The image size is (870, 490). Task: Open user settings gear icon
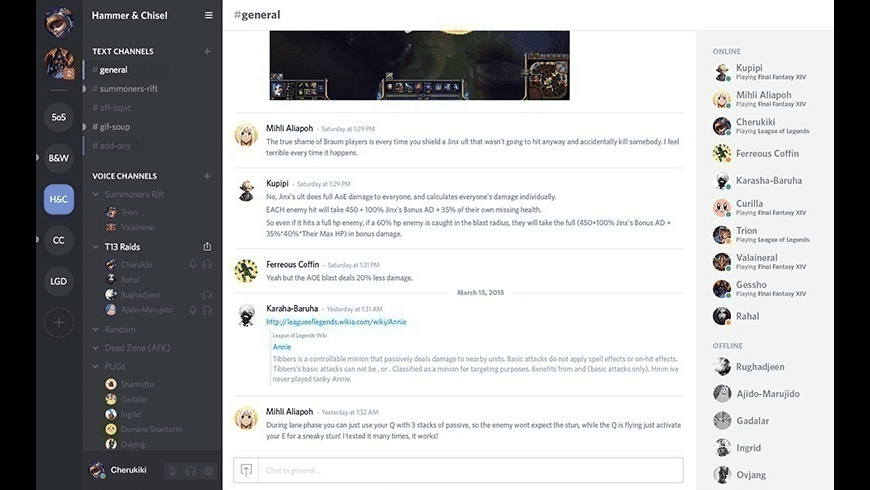209,471
